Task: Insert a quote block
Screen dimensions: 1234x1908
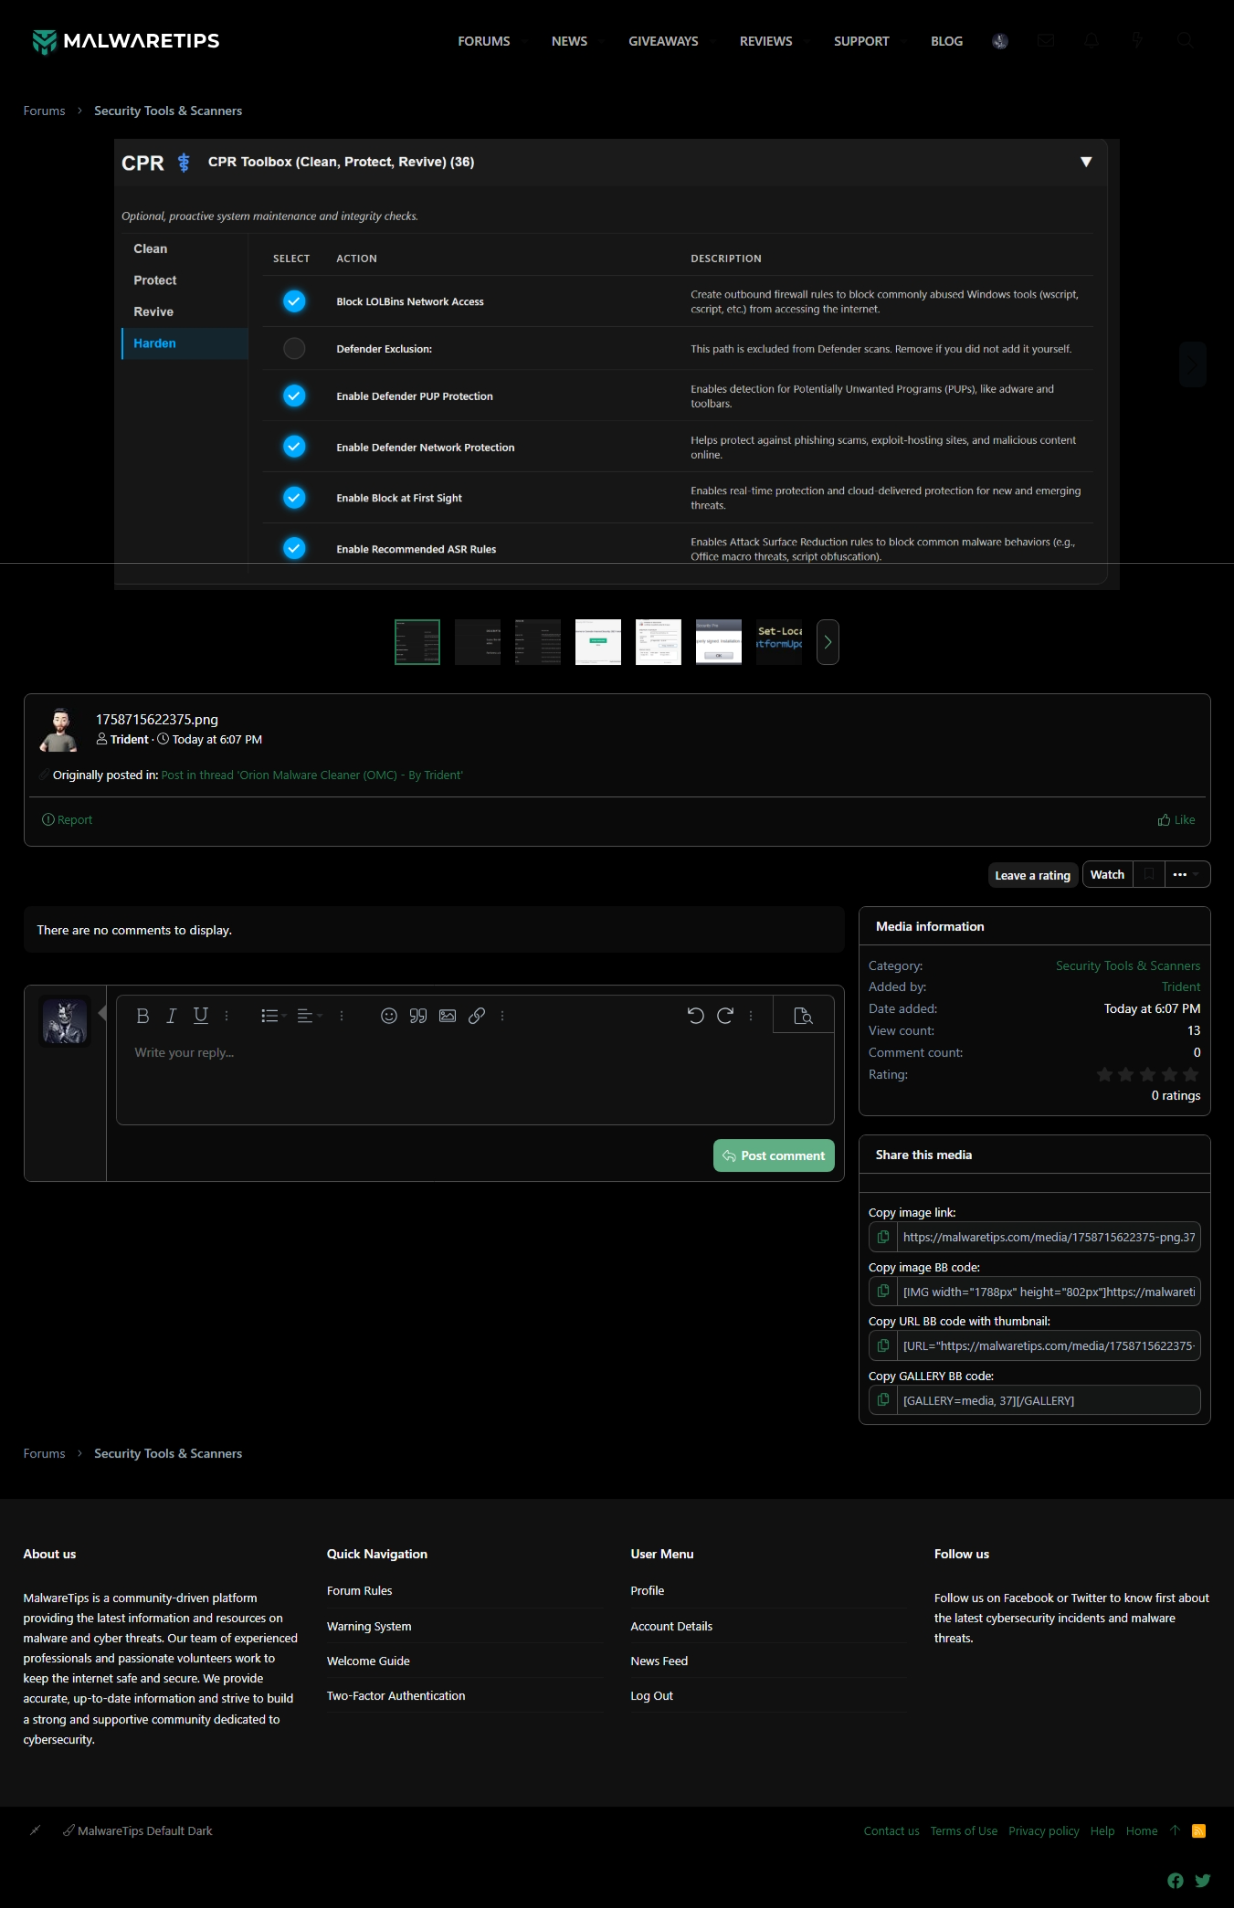Action: click(418, 1016)
